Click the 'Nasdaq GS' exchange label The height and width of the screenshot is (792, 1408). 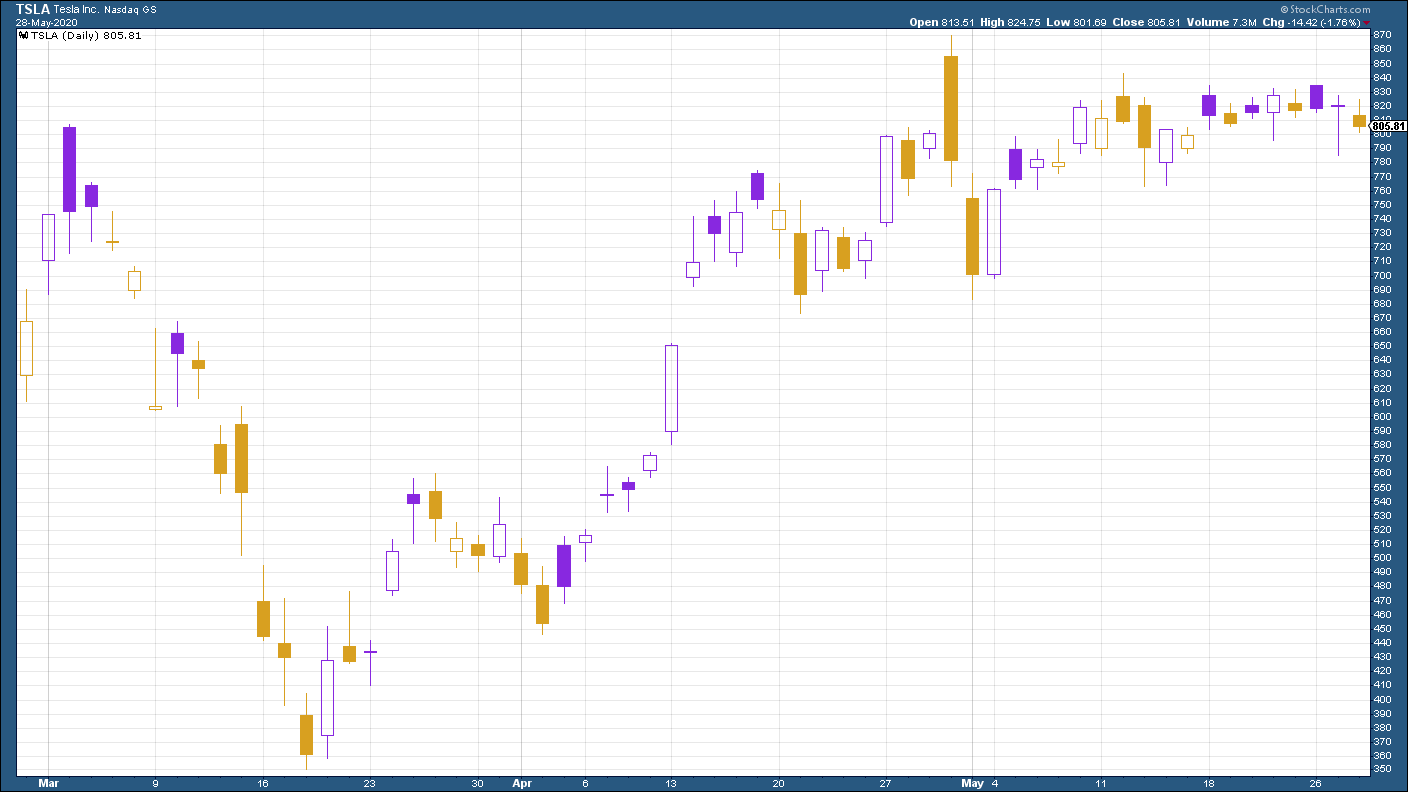[132, 8]
